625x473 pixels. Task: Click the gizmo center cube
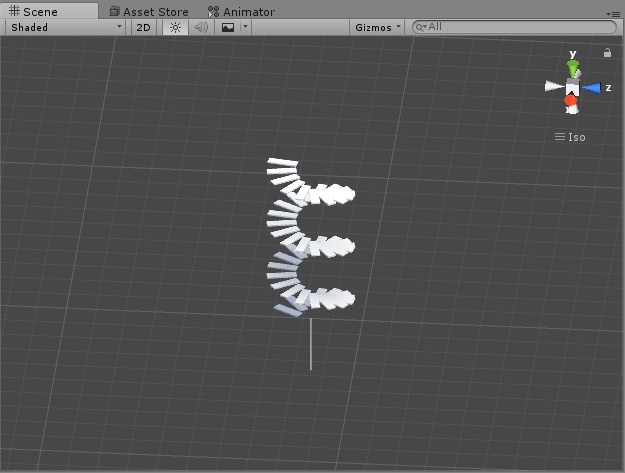572,86
